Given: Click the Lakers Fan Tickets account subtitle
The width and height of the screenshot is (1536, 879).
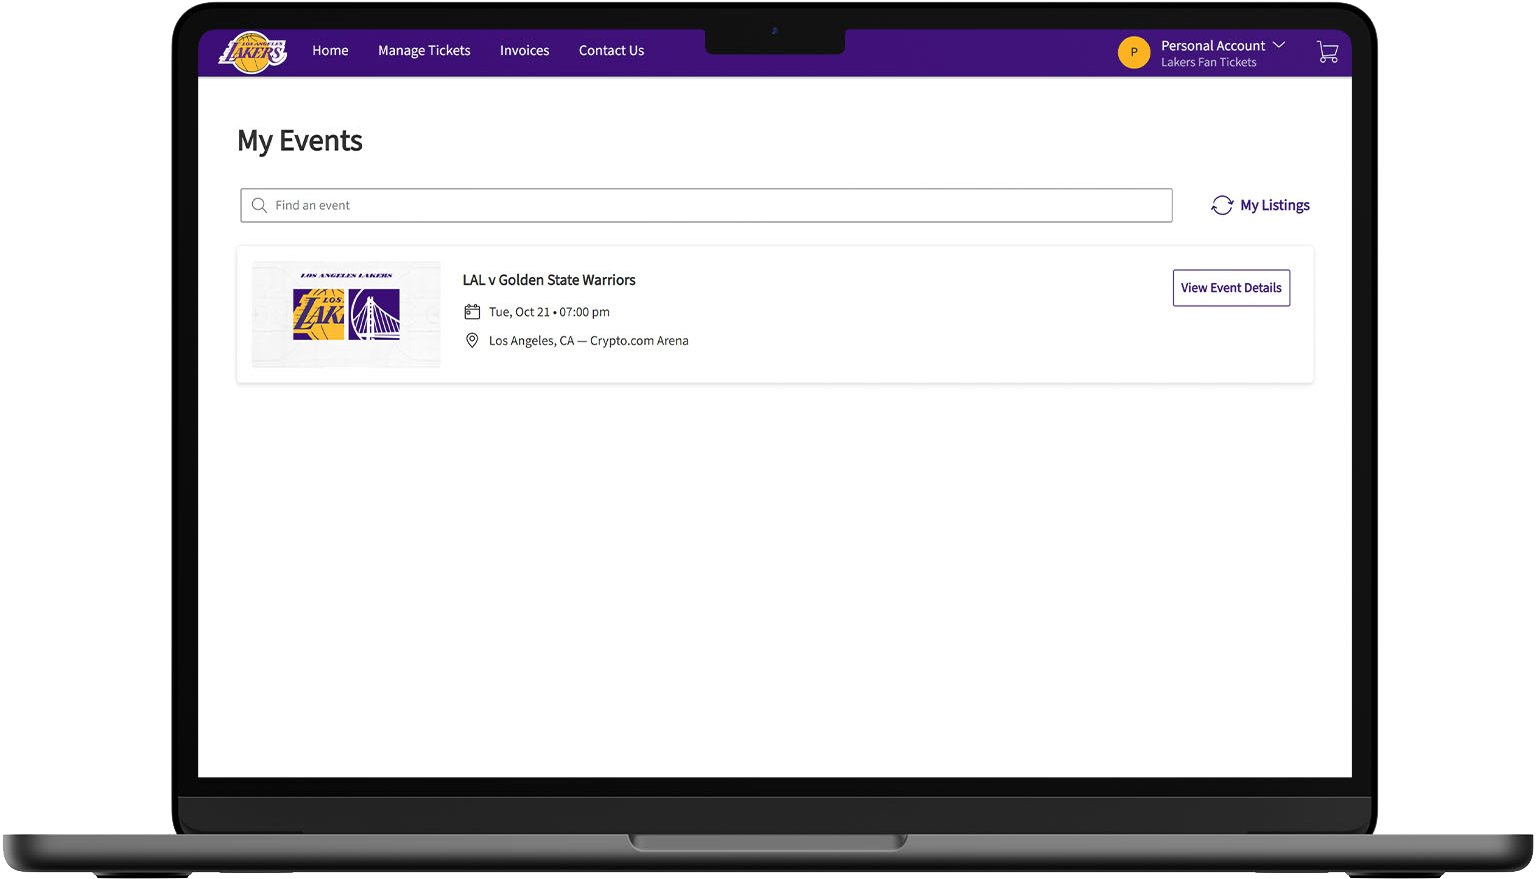Looking at the screenshot, I should pyautogui.click(x=1208, y=62).
